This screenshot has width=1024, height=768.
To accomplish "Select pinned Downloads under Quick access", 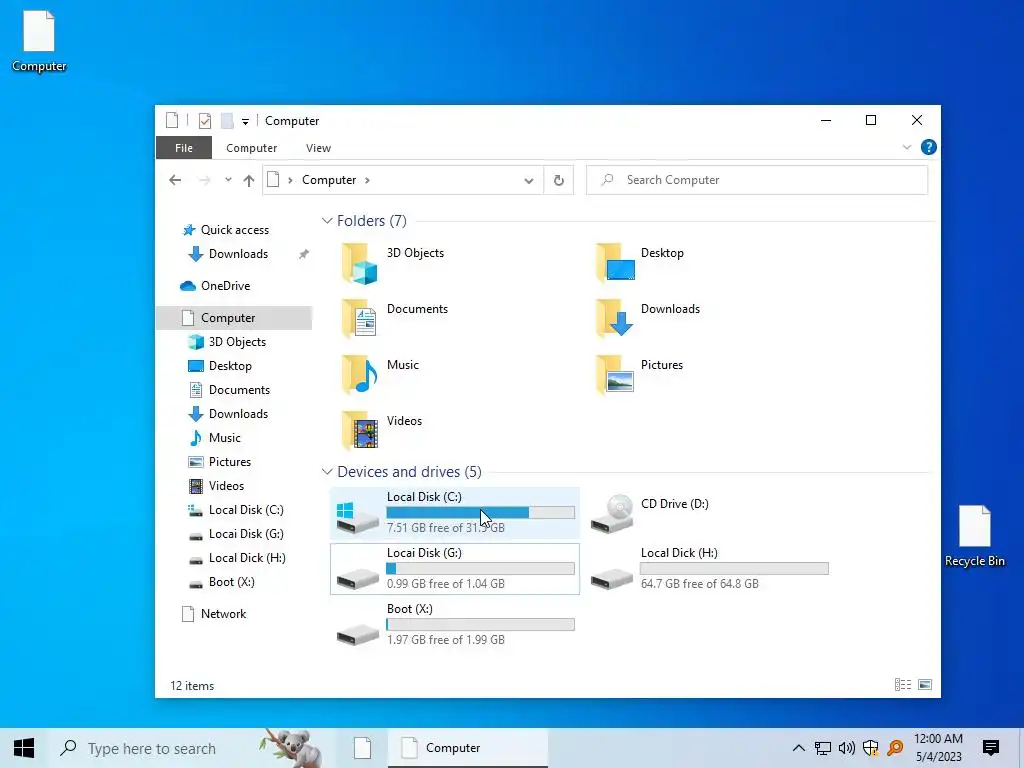I will [x=238, y=254].
